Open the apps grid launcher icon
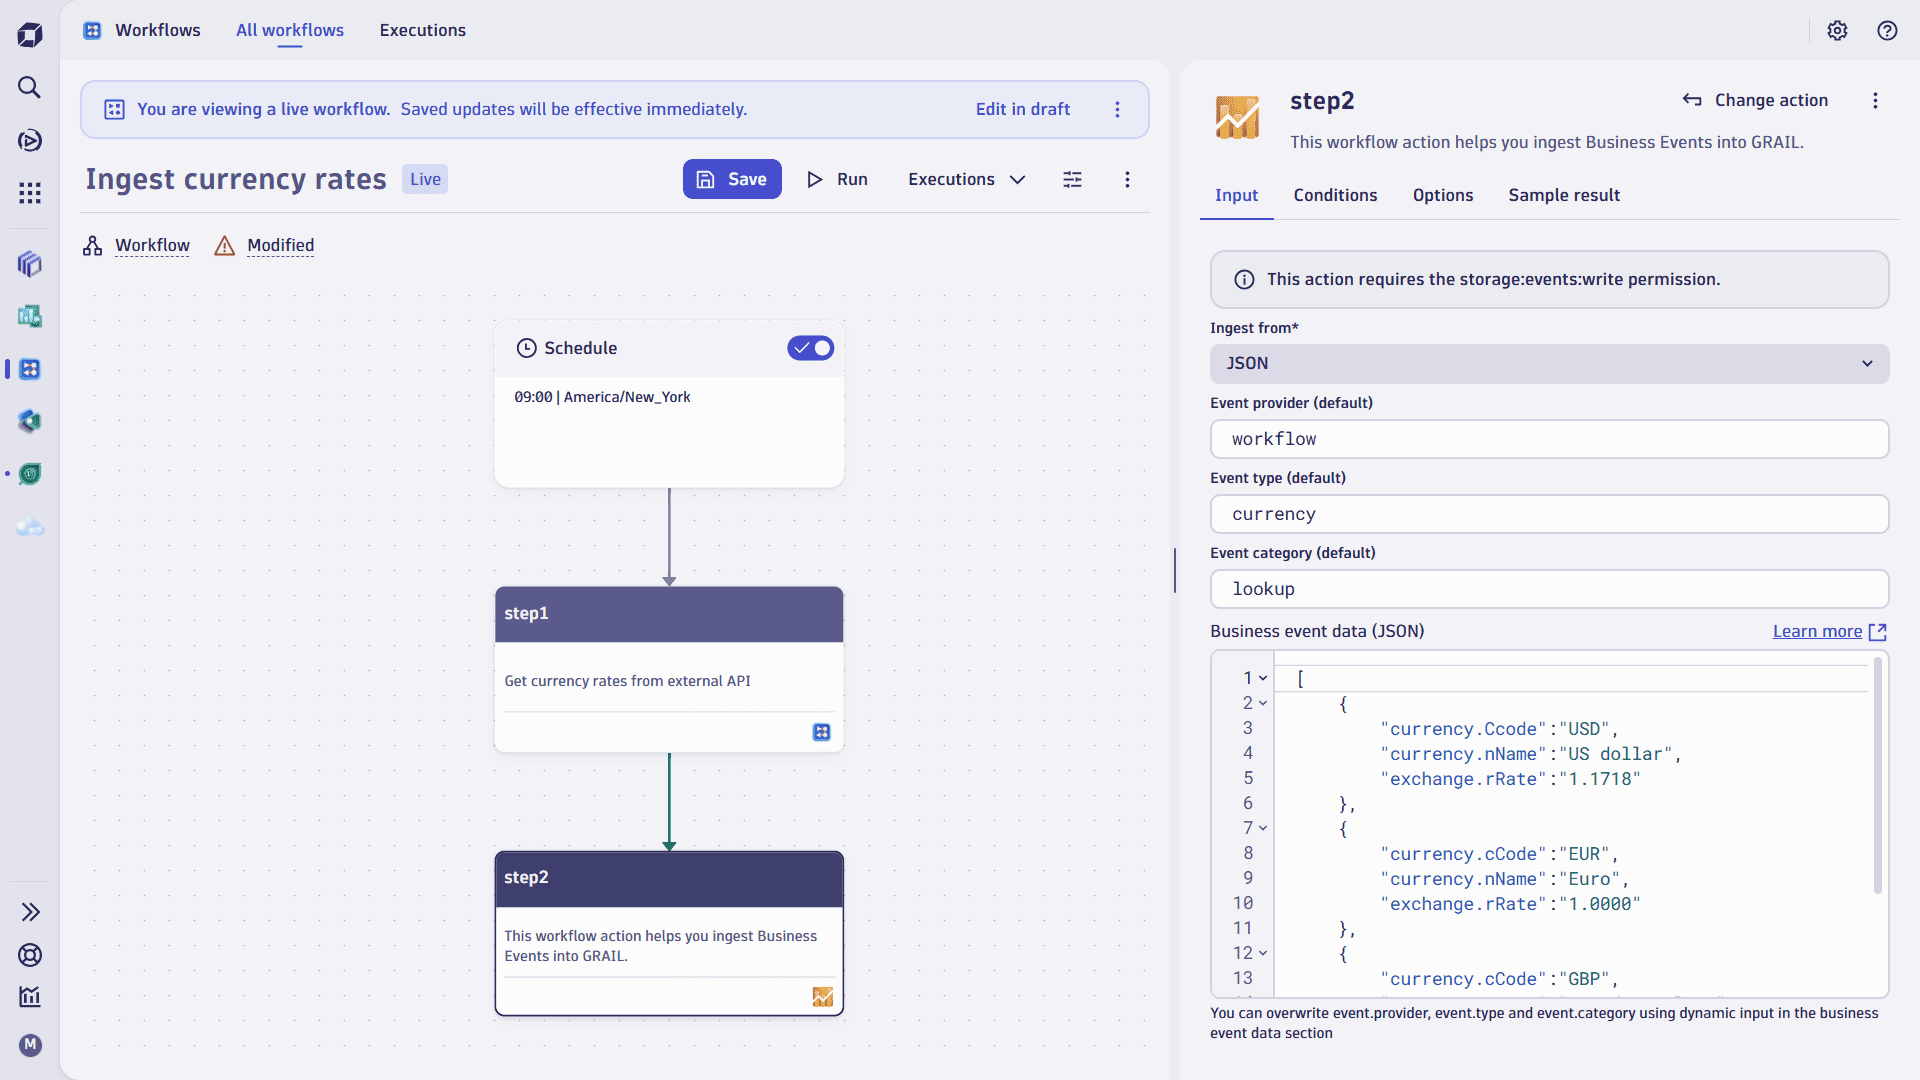Image resolution: width=1920 pixels, height=1080 pixels. [29, 193]
